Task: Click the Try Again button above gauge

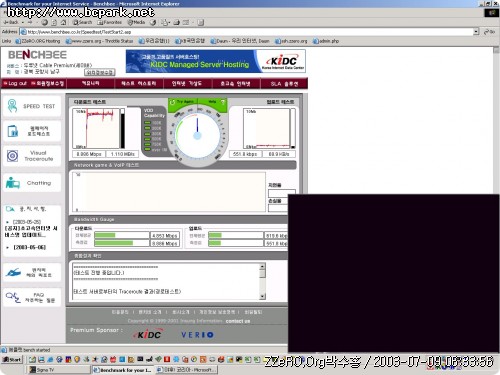Action: 183,102
